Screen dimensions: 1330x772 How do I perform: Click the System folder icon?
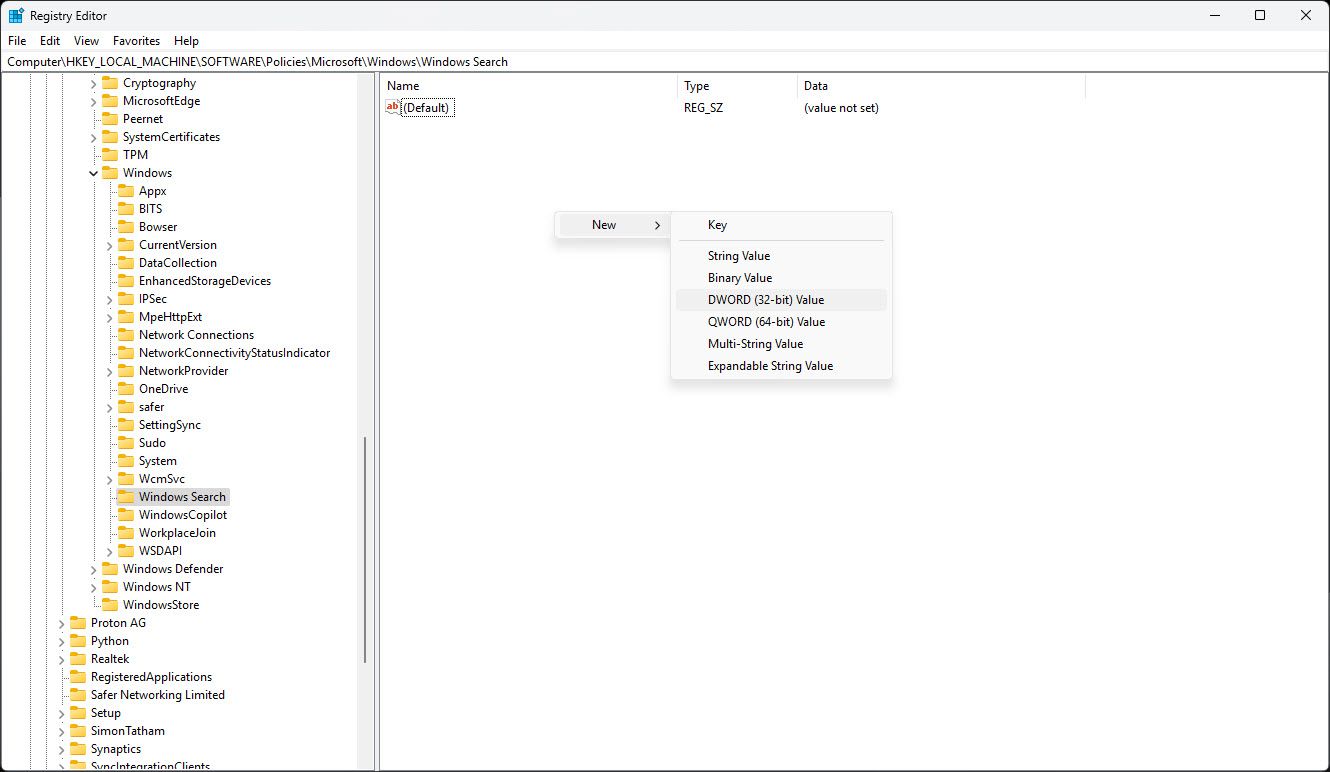[126, 461]
